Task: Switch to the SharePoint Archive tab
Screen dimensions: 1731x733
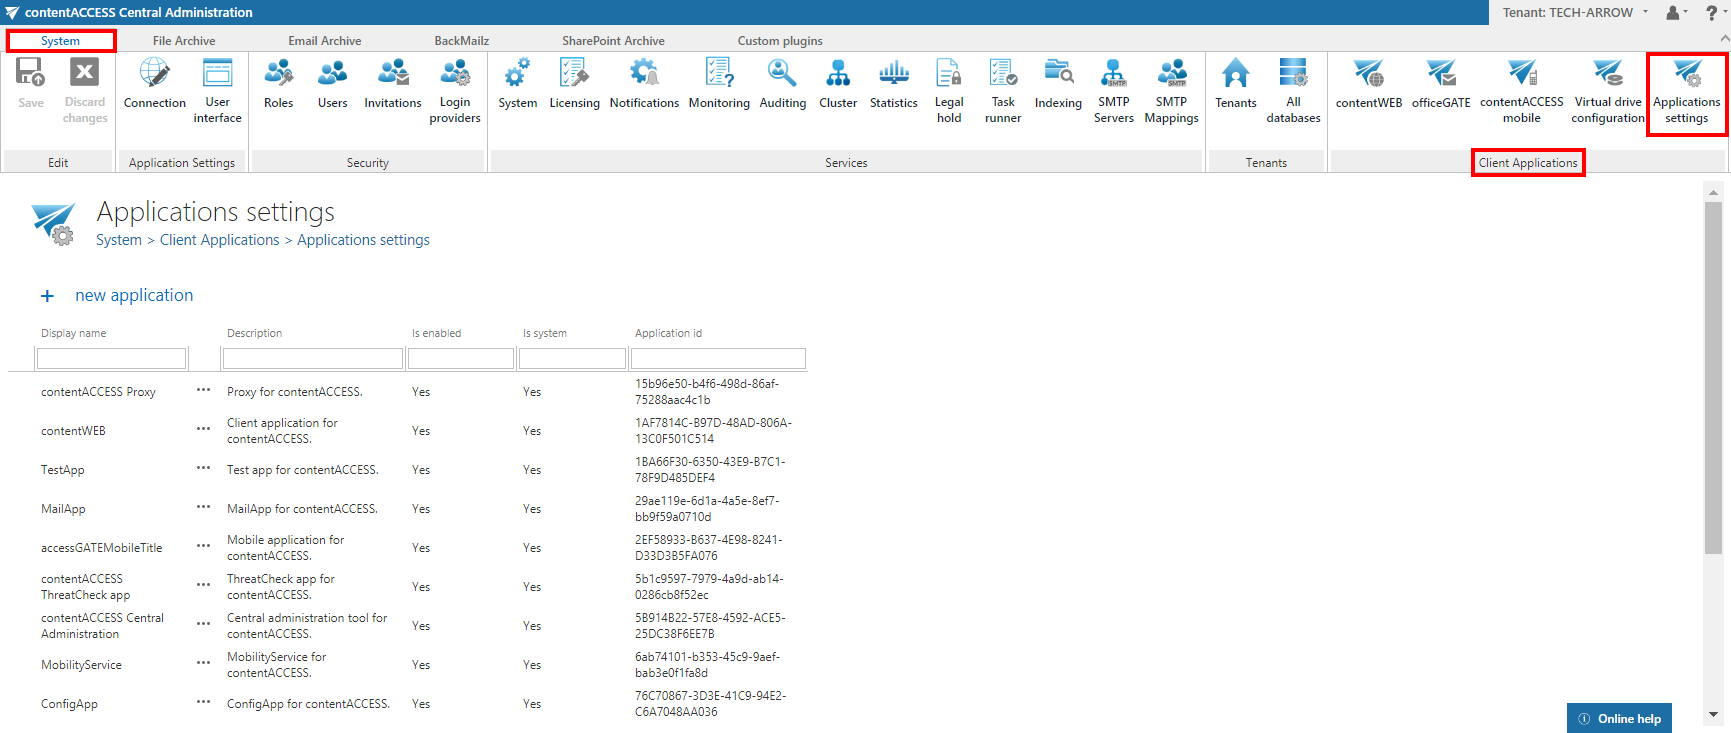Action: [613, 41]
